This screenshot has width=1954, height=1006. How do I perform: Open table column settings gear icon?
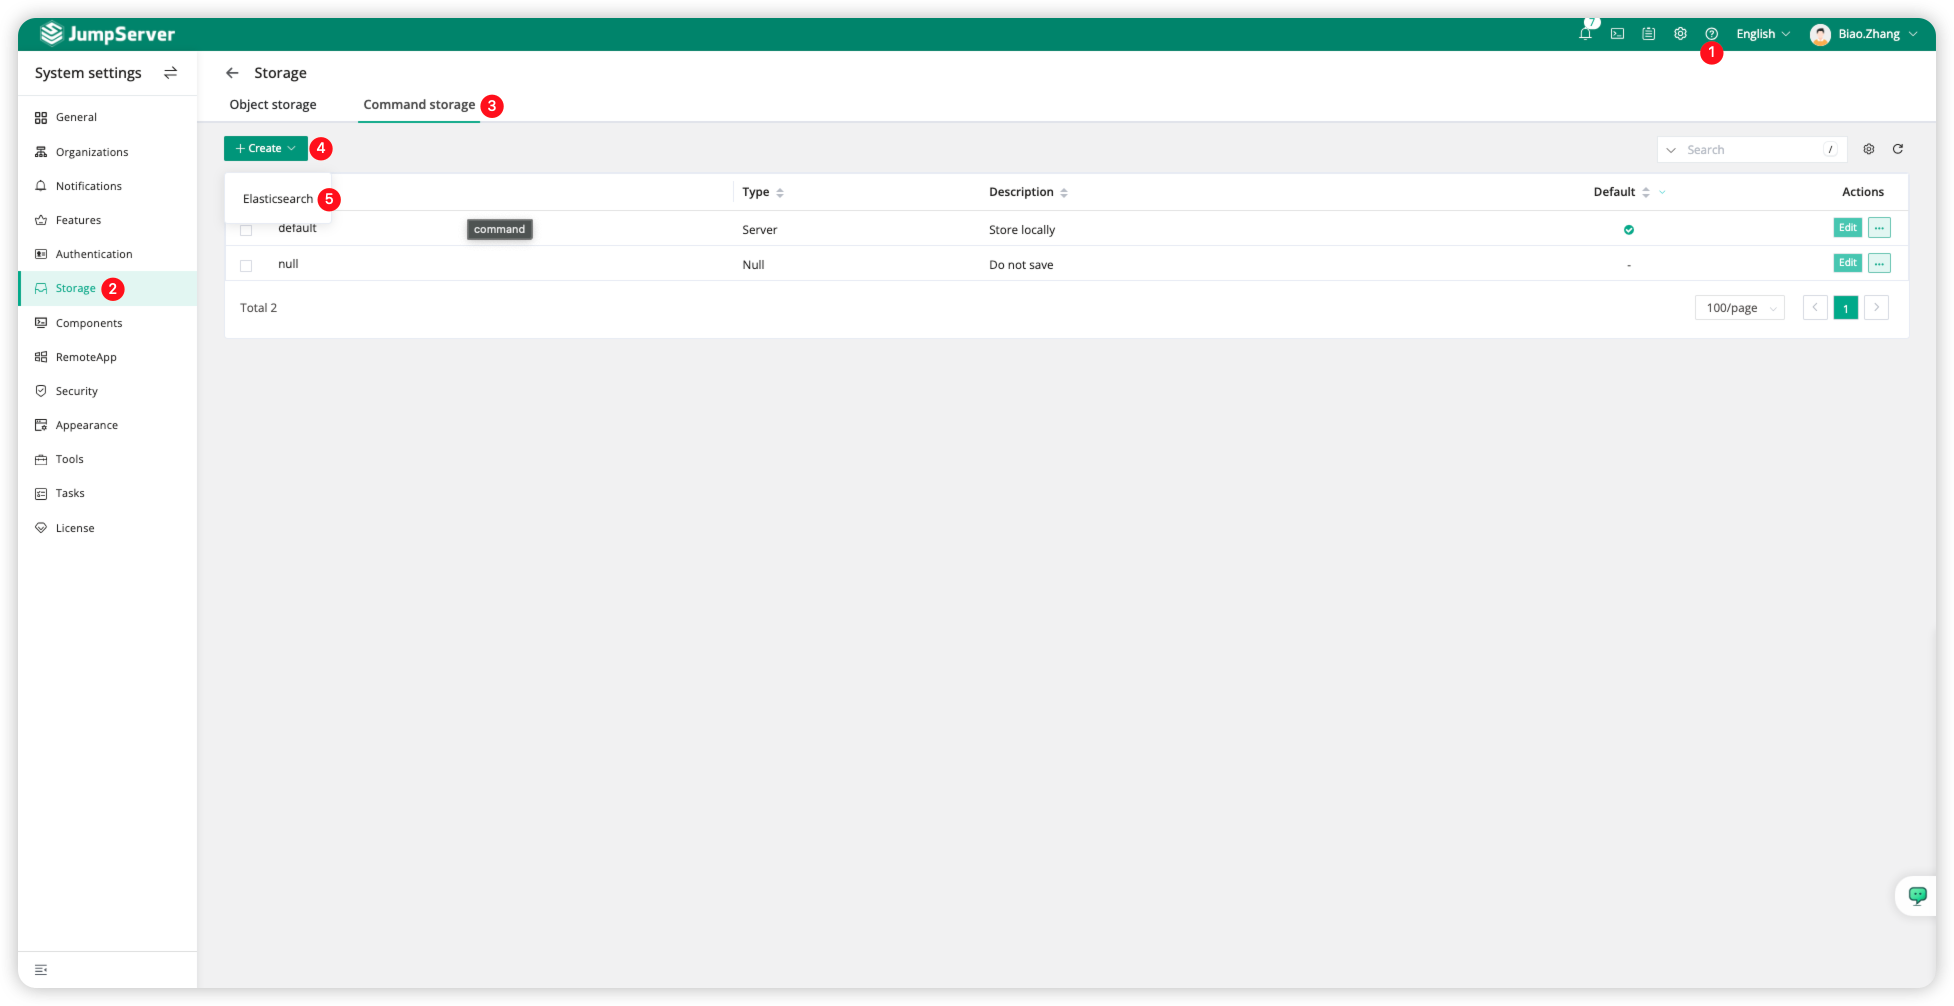click(1869, 149)
